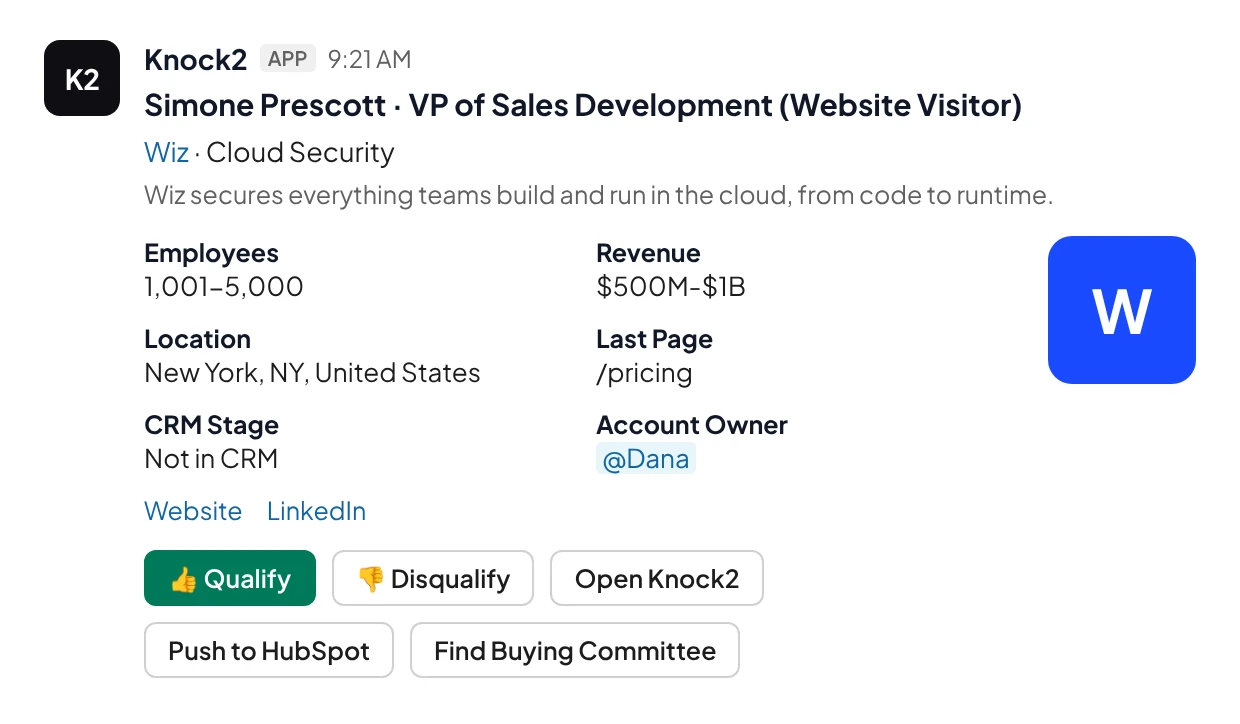Click the green Qualify button
Screen dimensions: 1240x724
pos(230,578)
